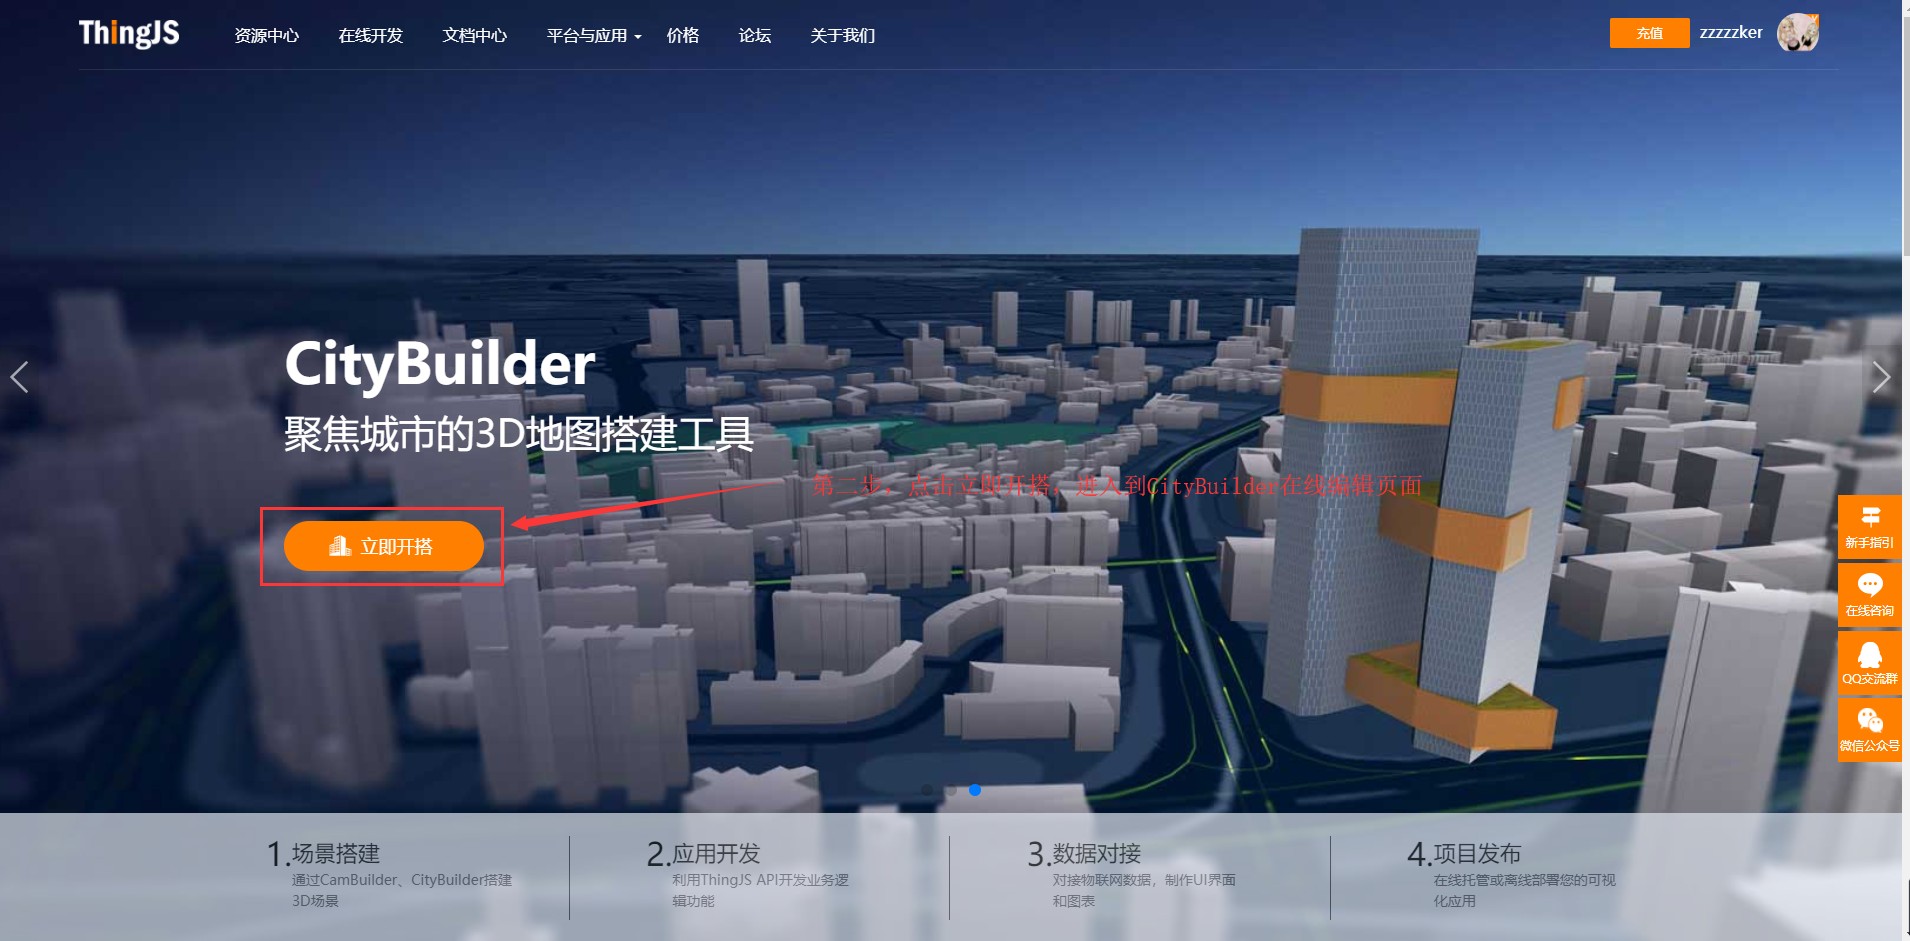Screen dimensions: 1910x941
Task: Click the 立即开搭 button
Action: pyautogui.click(x=384, y=546)
